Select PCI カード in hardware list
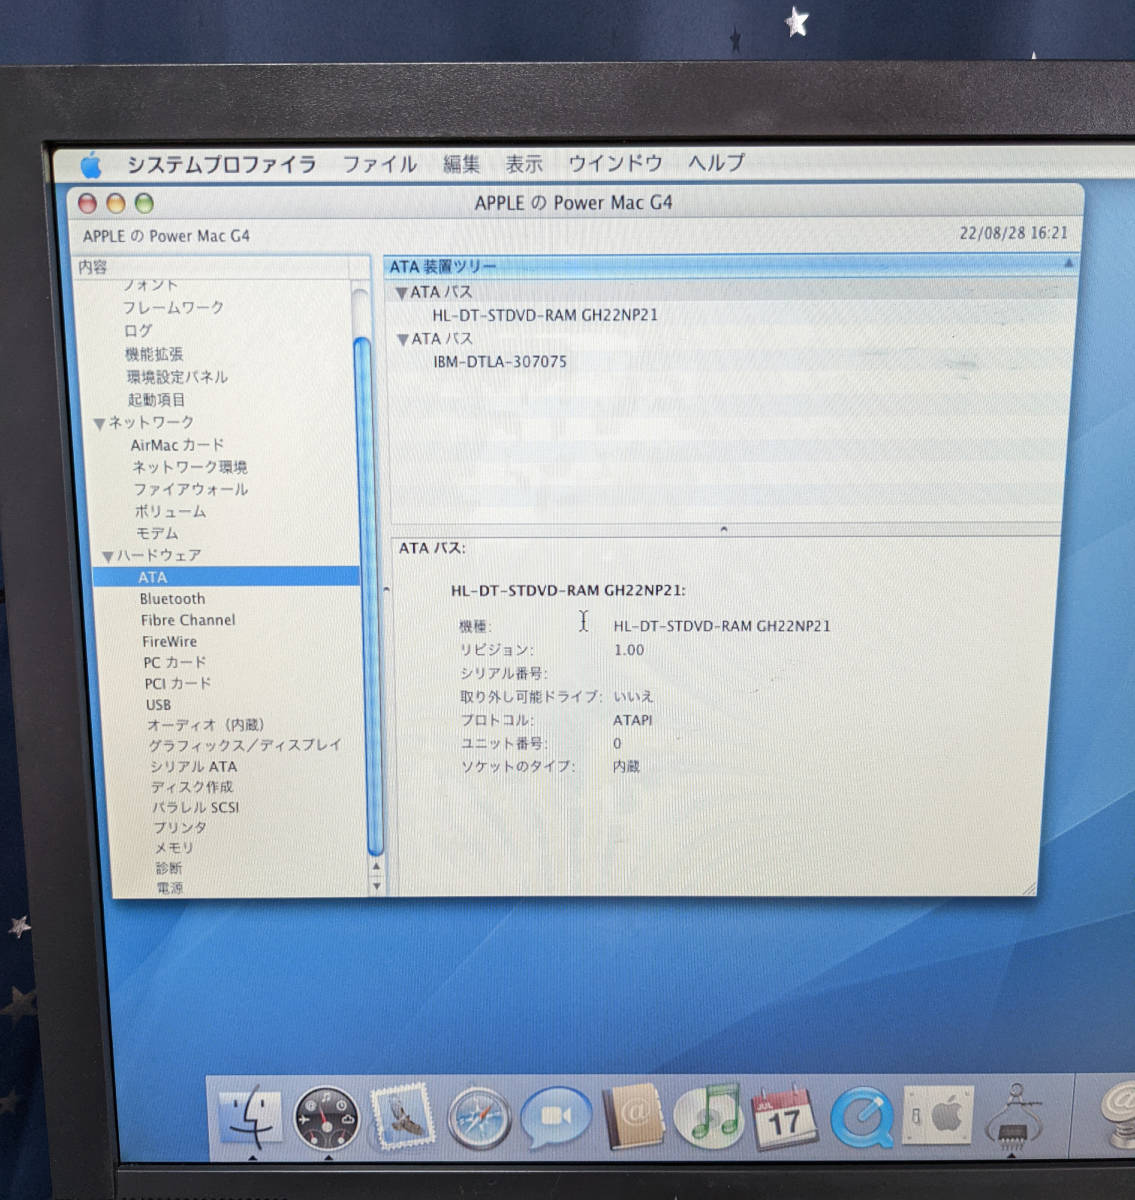 click(x=178, y=684)
